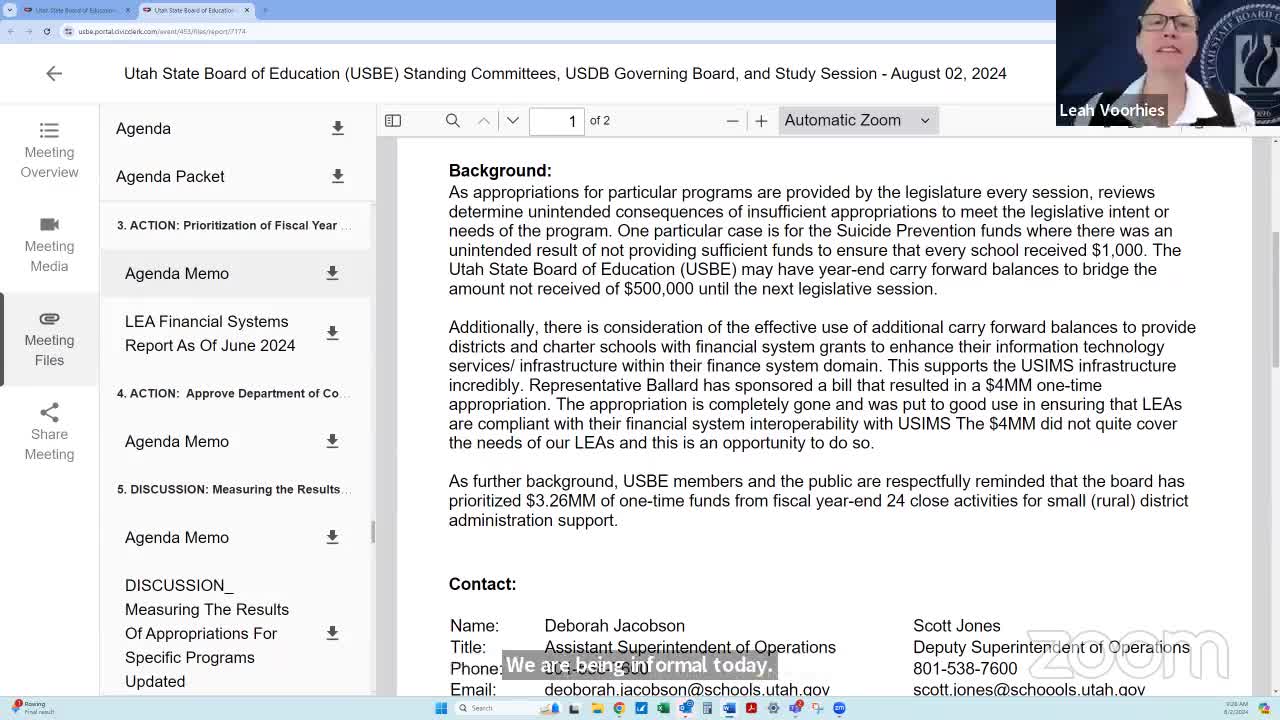Click the browser address bar URL
This screenshot has height=720, width=1280.
coord(162,31)
